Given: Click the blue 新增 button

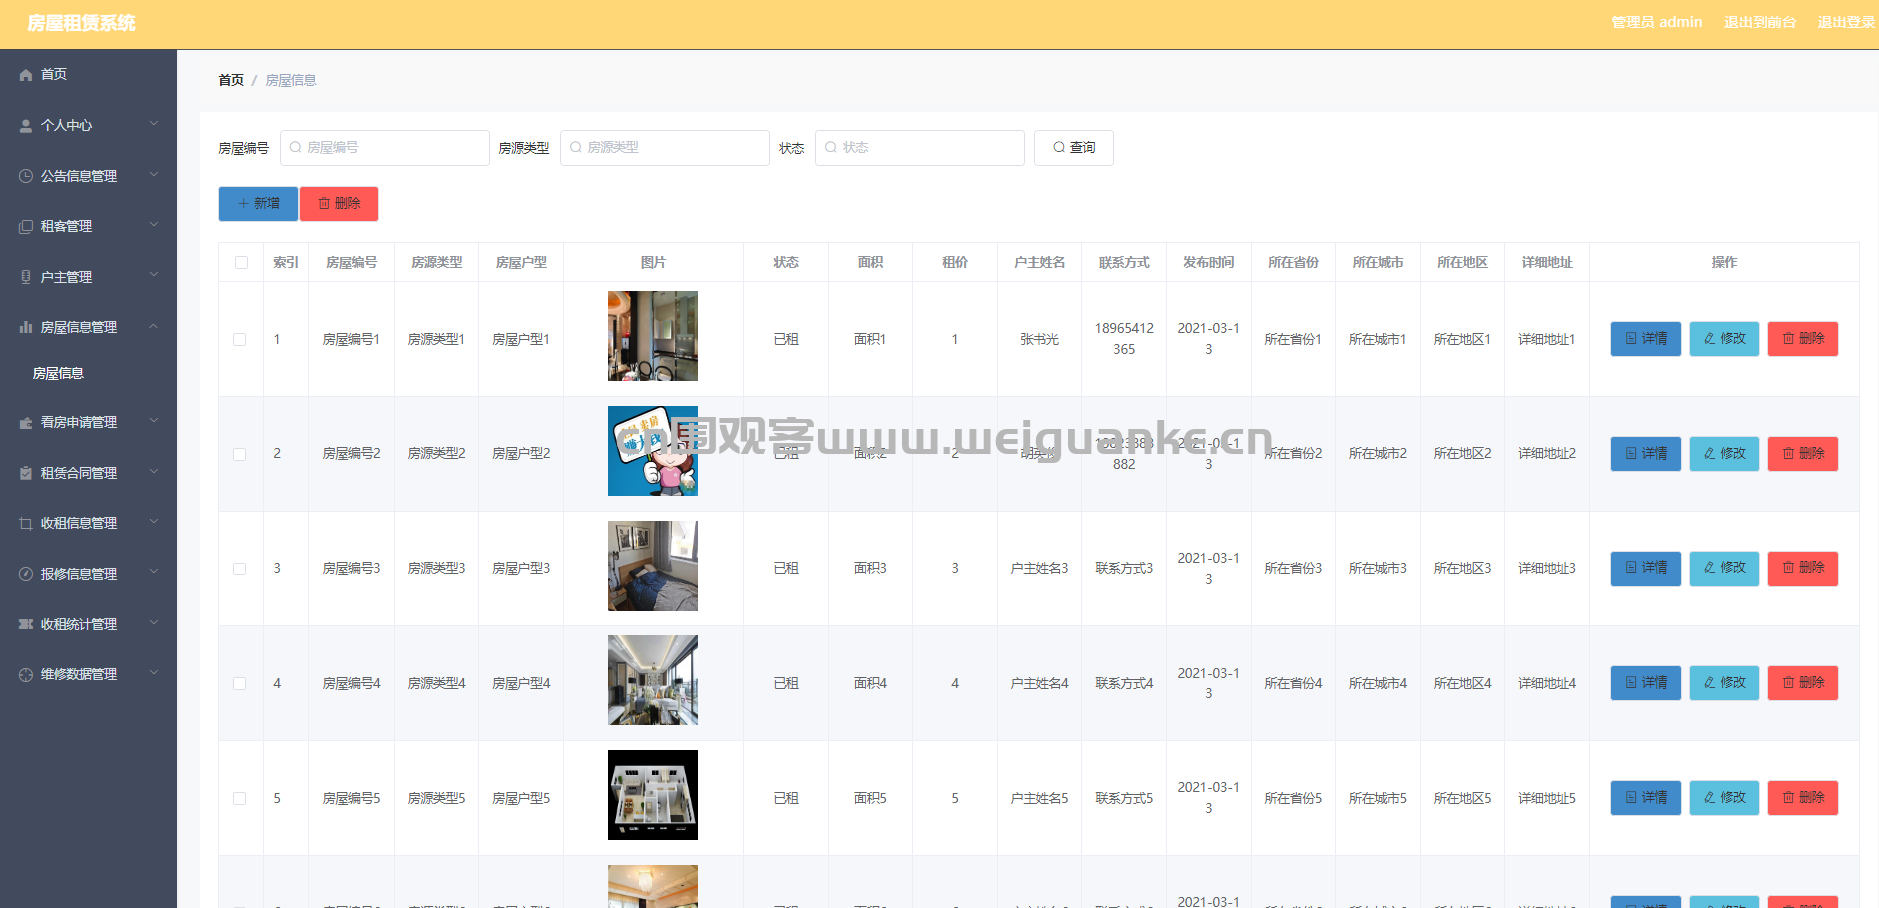Looking at the screenshot, I should 258,204.
